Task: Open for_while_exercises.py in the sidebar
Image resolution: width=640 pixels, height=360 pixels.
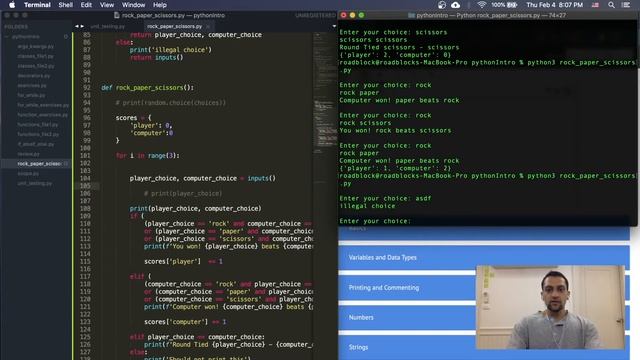Action: point(43,105)
